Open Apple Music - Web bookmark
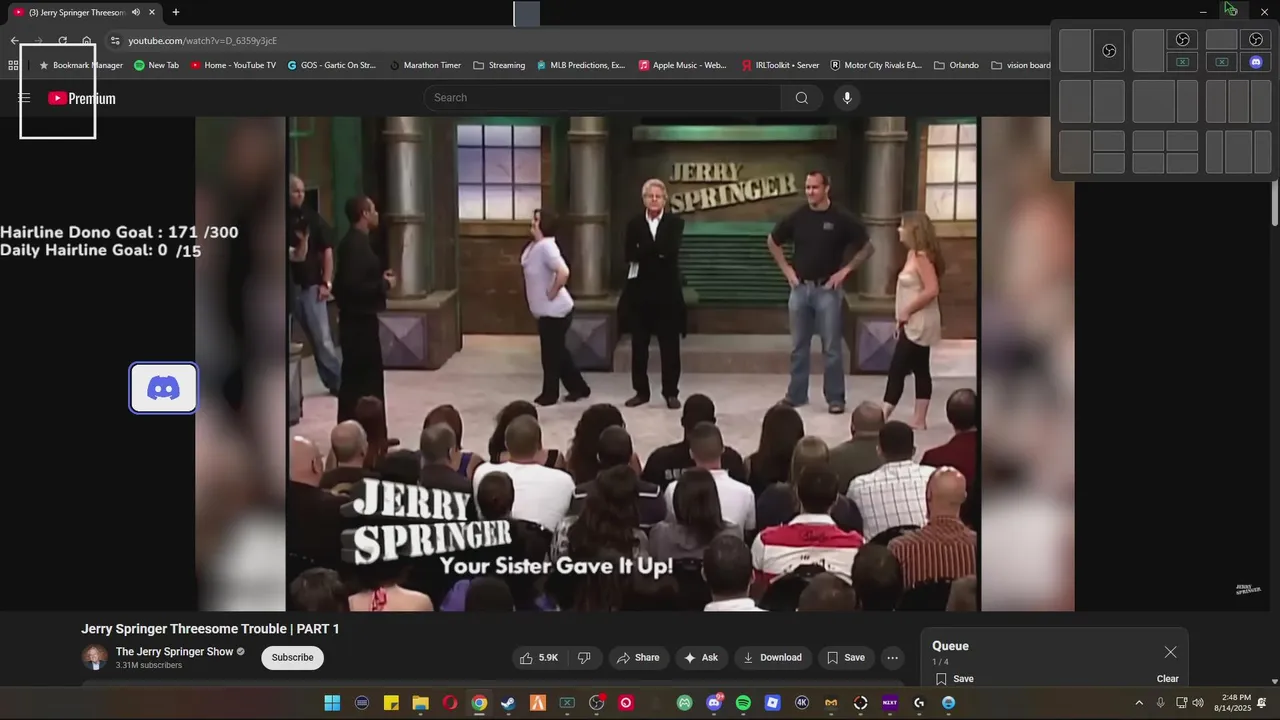Screen dimensions: 1280x720 pyautogui.click(x=682, y=65)
